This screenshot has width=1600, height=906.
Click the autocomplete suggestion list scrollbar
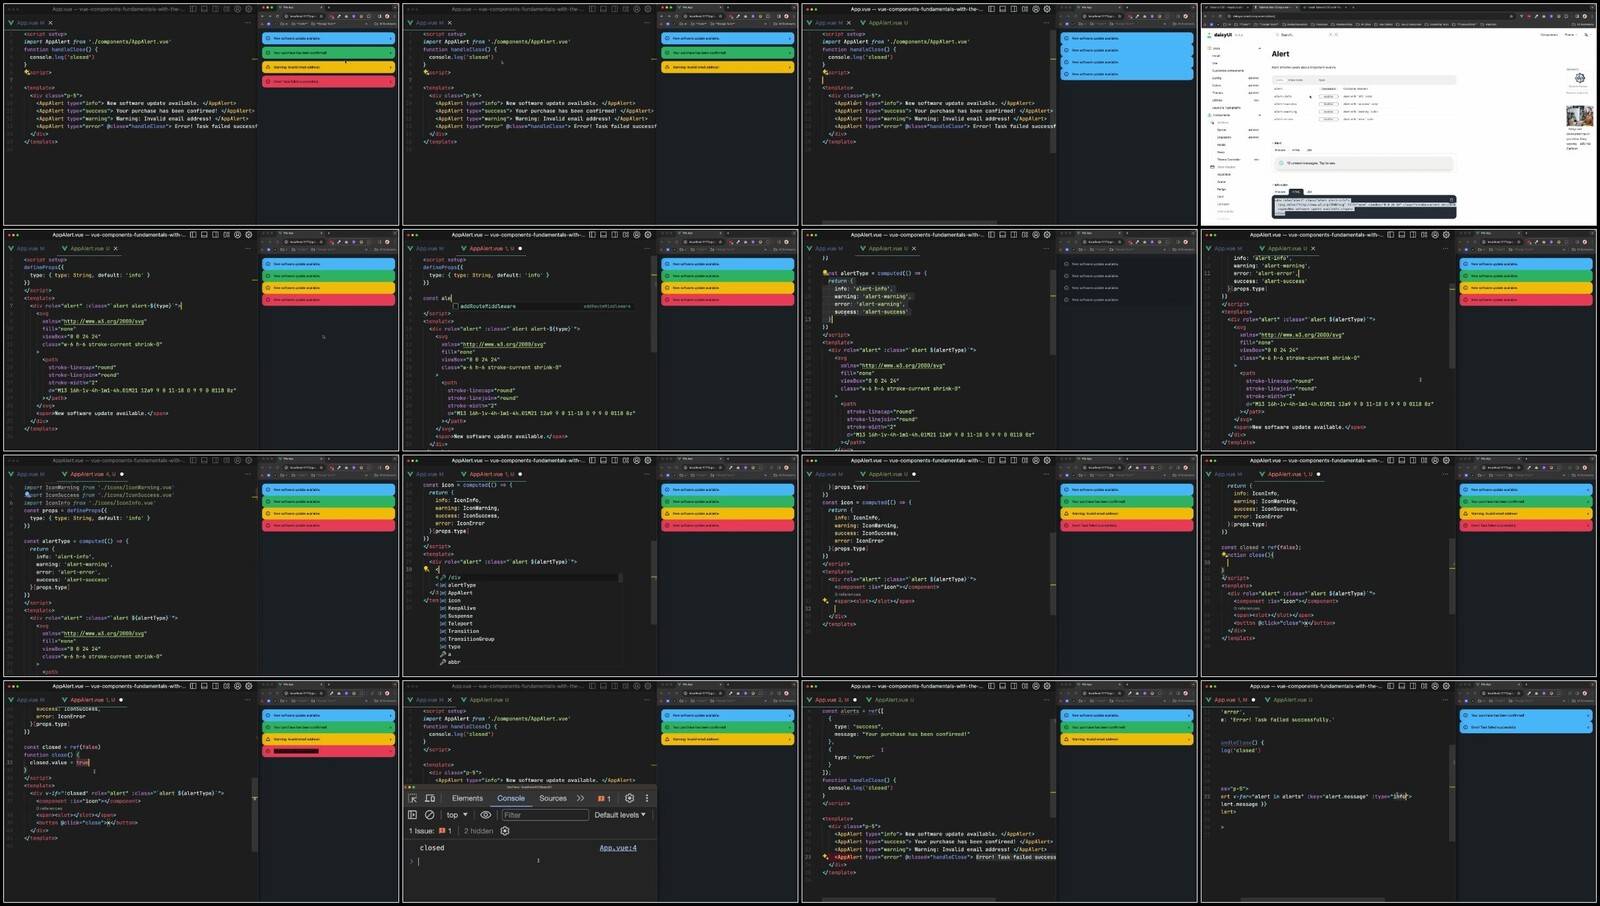[620, 578]
